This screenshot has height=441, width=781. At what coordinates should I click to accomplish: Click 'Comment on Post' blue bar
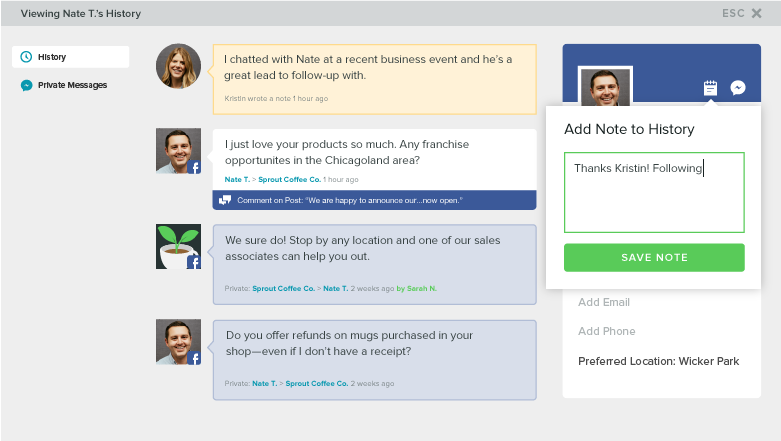coord(375,200)
